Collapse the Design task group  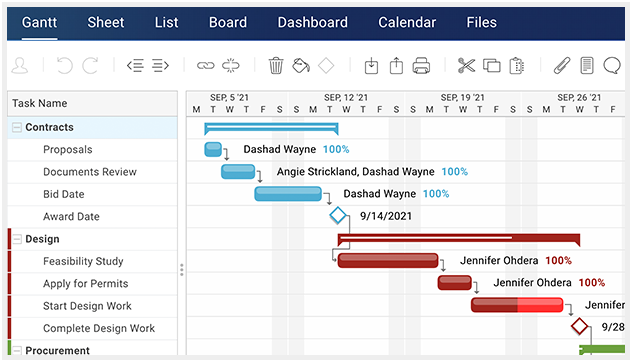(x=17, y=239)
